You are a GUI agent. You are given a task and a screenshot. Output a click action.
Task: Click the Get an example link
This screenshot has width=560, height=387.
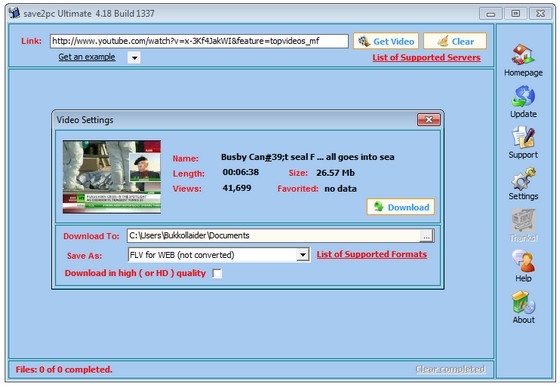[x=87, y=57]
